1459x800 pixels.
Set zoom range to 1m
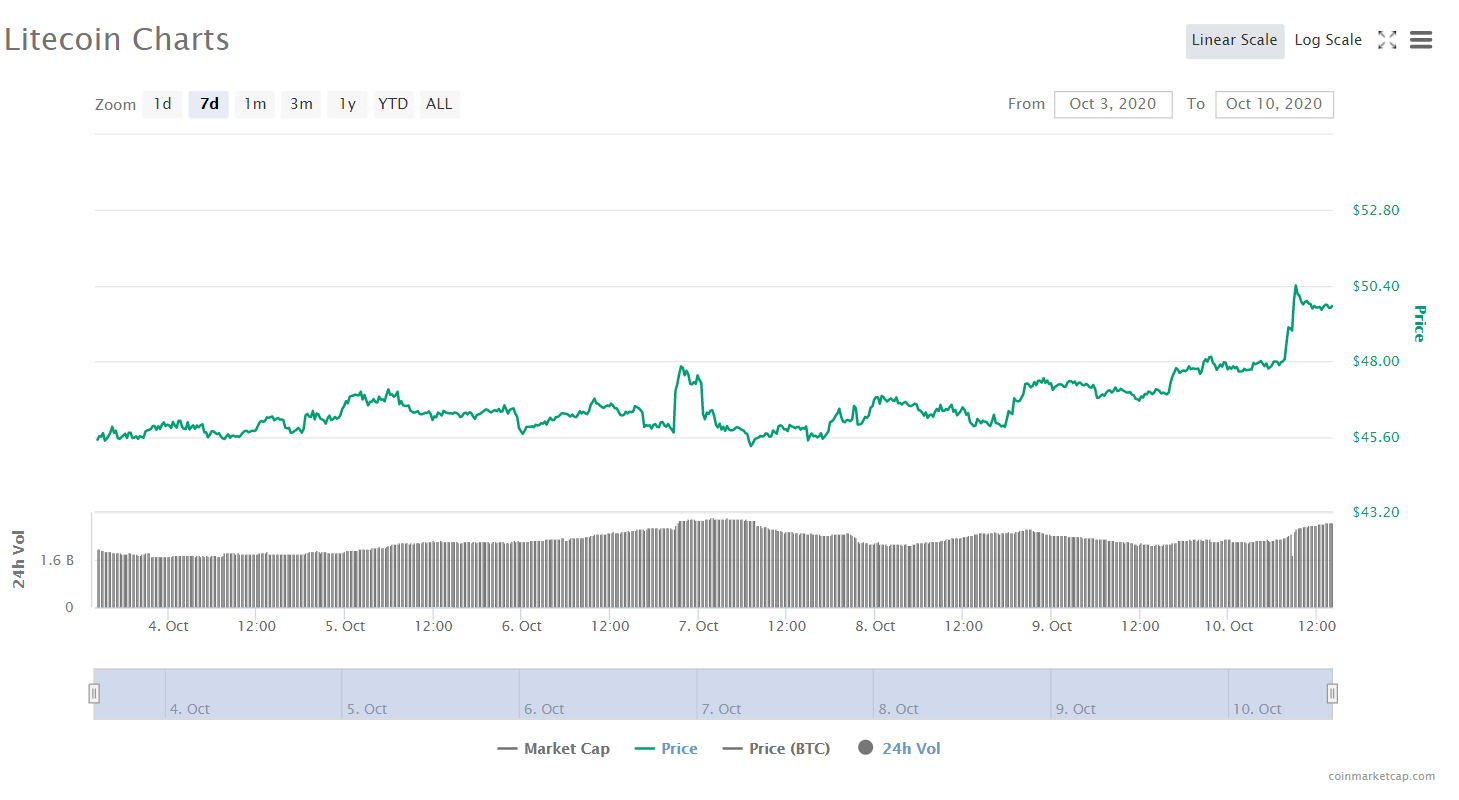tap(255, 104)
